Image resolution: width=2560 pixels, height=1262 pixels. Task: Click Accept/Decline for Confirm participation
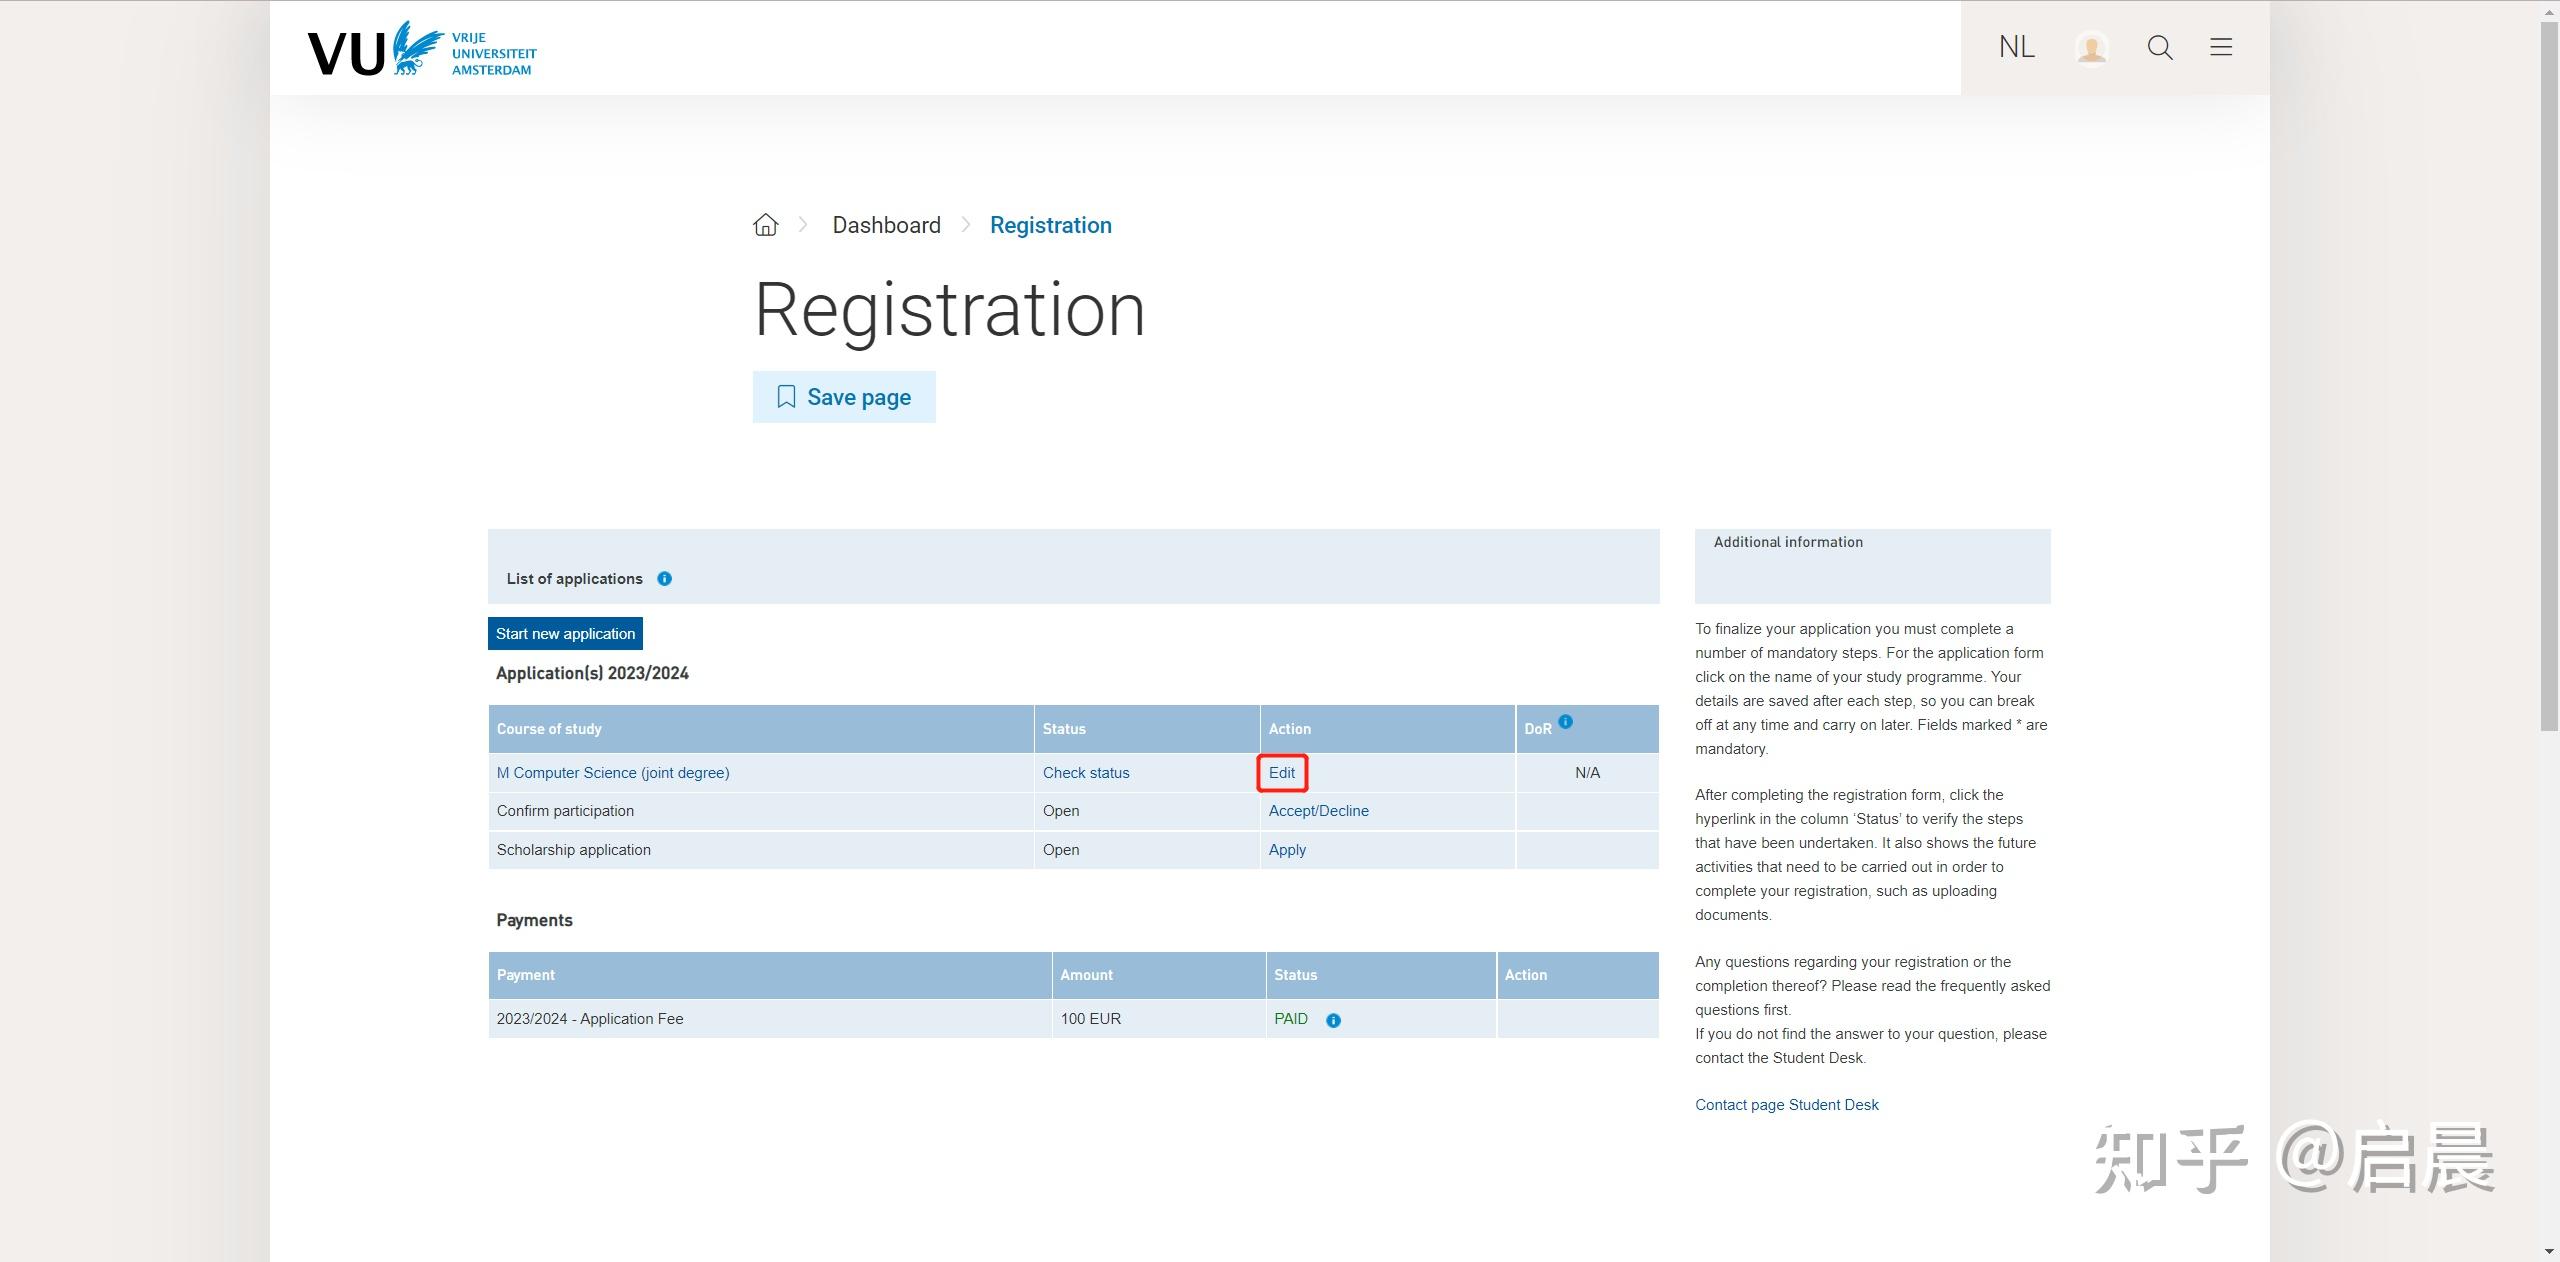click(x=1318, y=811)
